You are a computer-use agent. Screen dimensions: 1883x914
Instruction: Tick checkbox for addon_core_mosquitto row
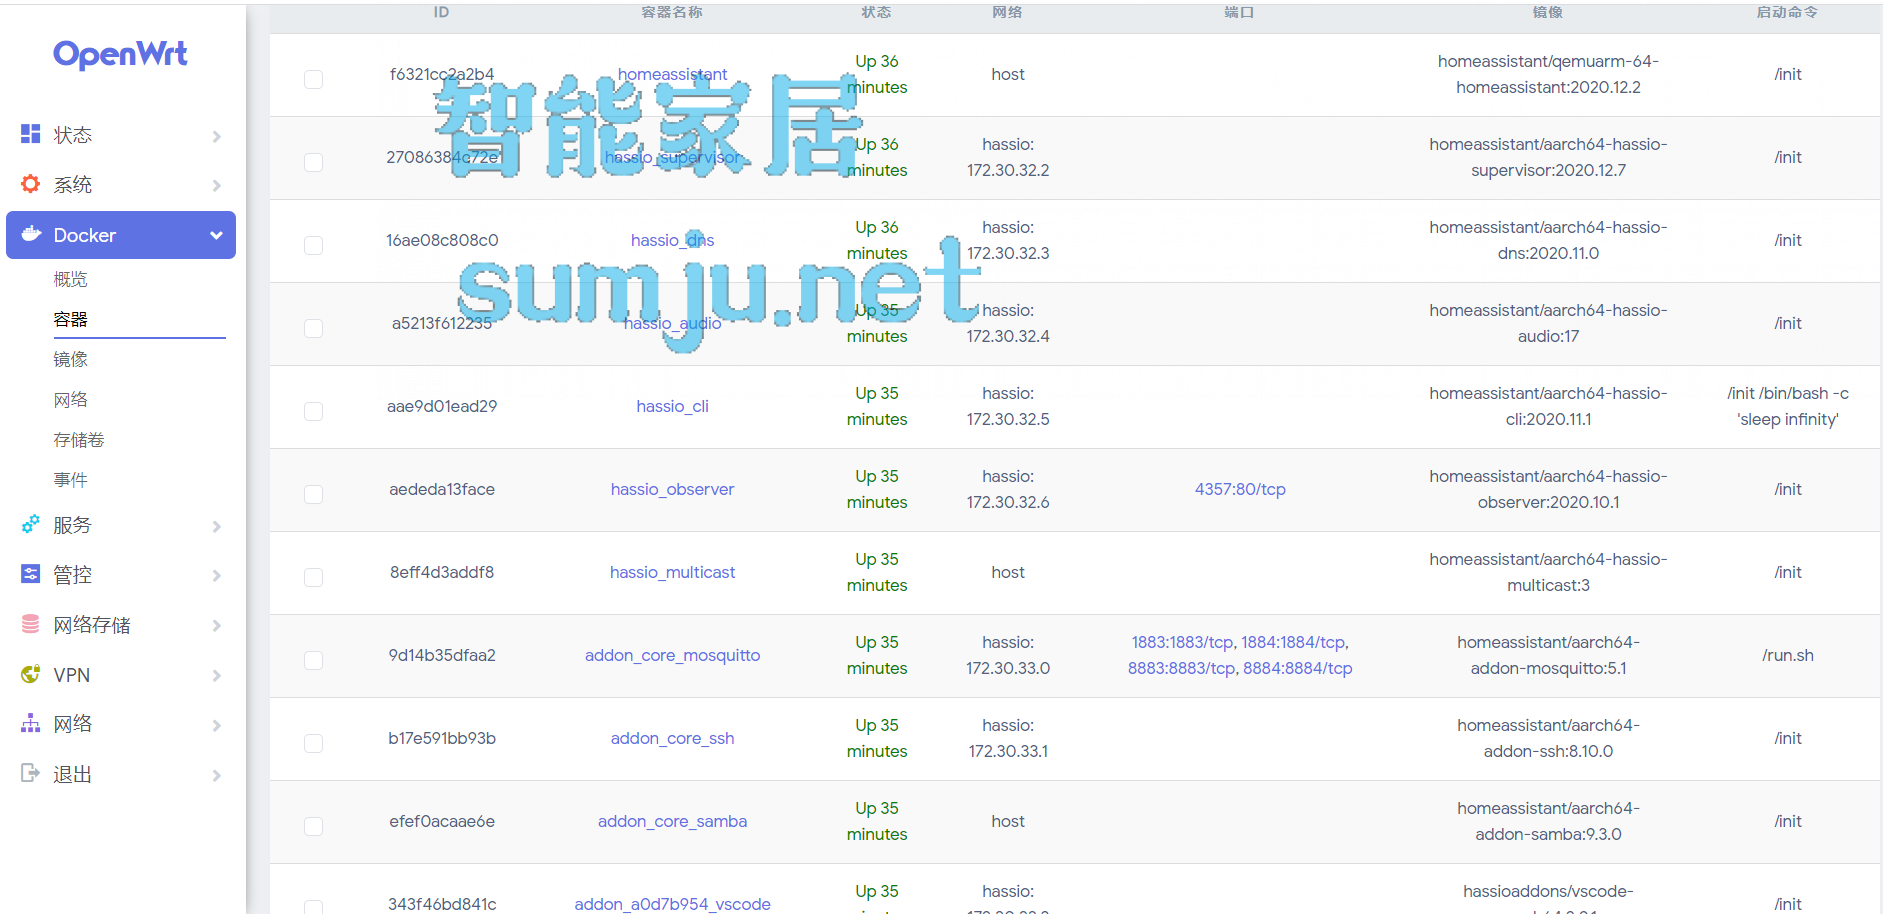tap(313, 660)
